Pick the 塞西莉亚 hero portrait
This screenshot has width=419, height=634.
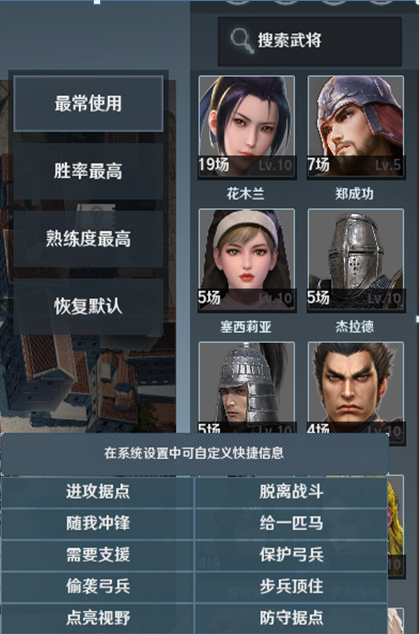(247, 260)
